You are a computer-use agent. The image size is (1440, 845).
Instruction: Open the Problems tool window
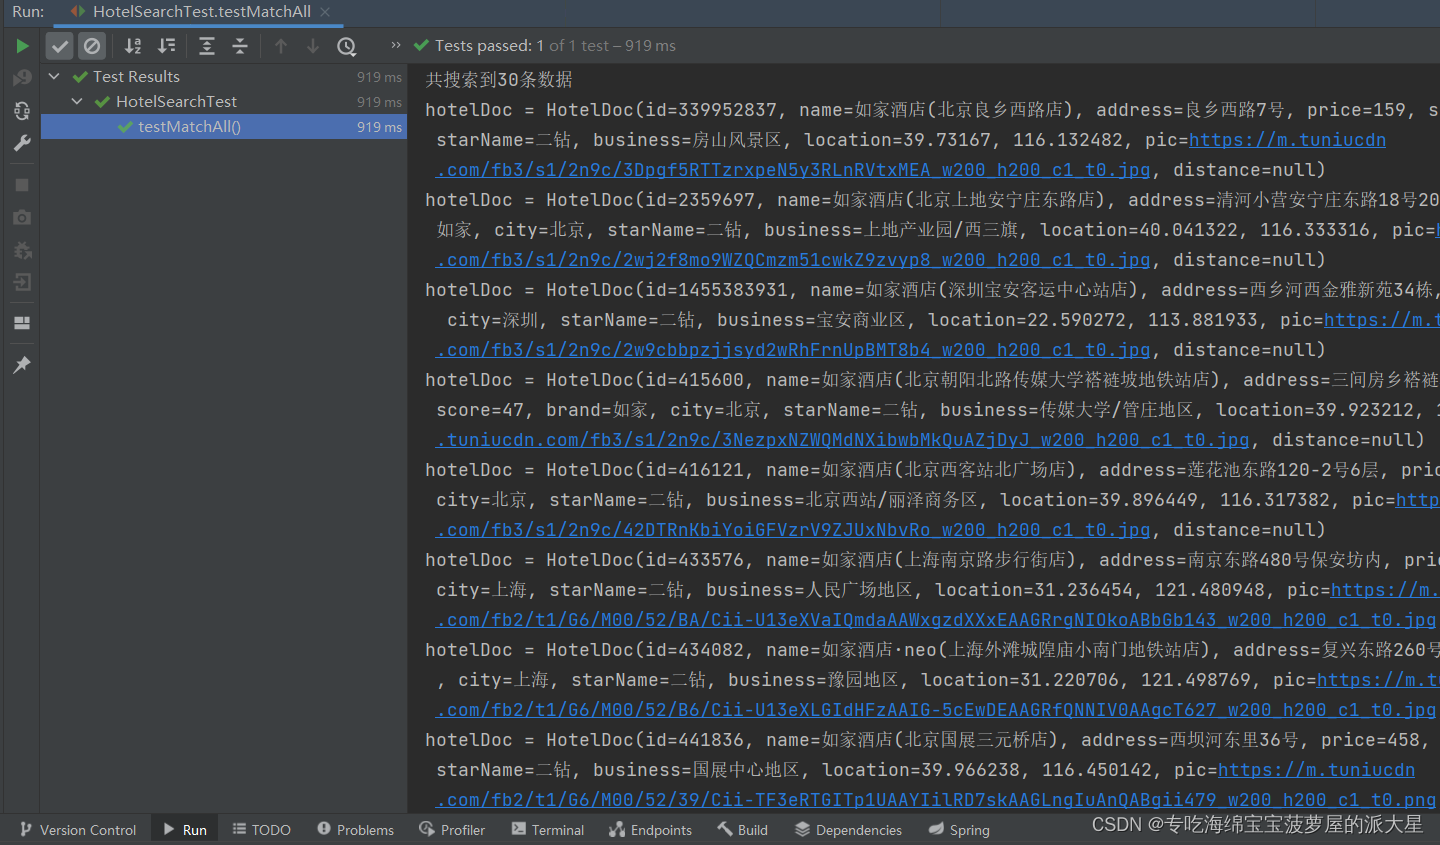point(356,830)
